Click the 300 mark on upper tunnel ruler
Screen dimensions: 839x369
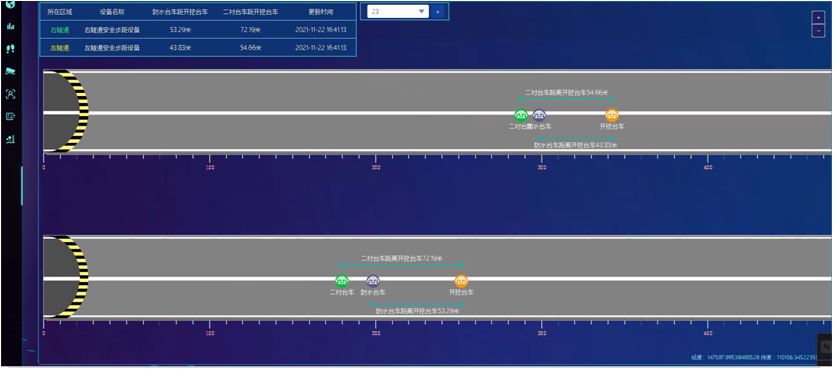[x=541, y=167]
